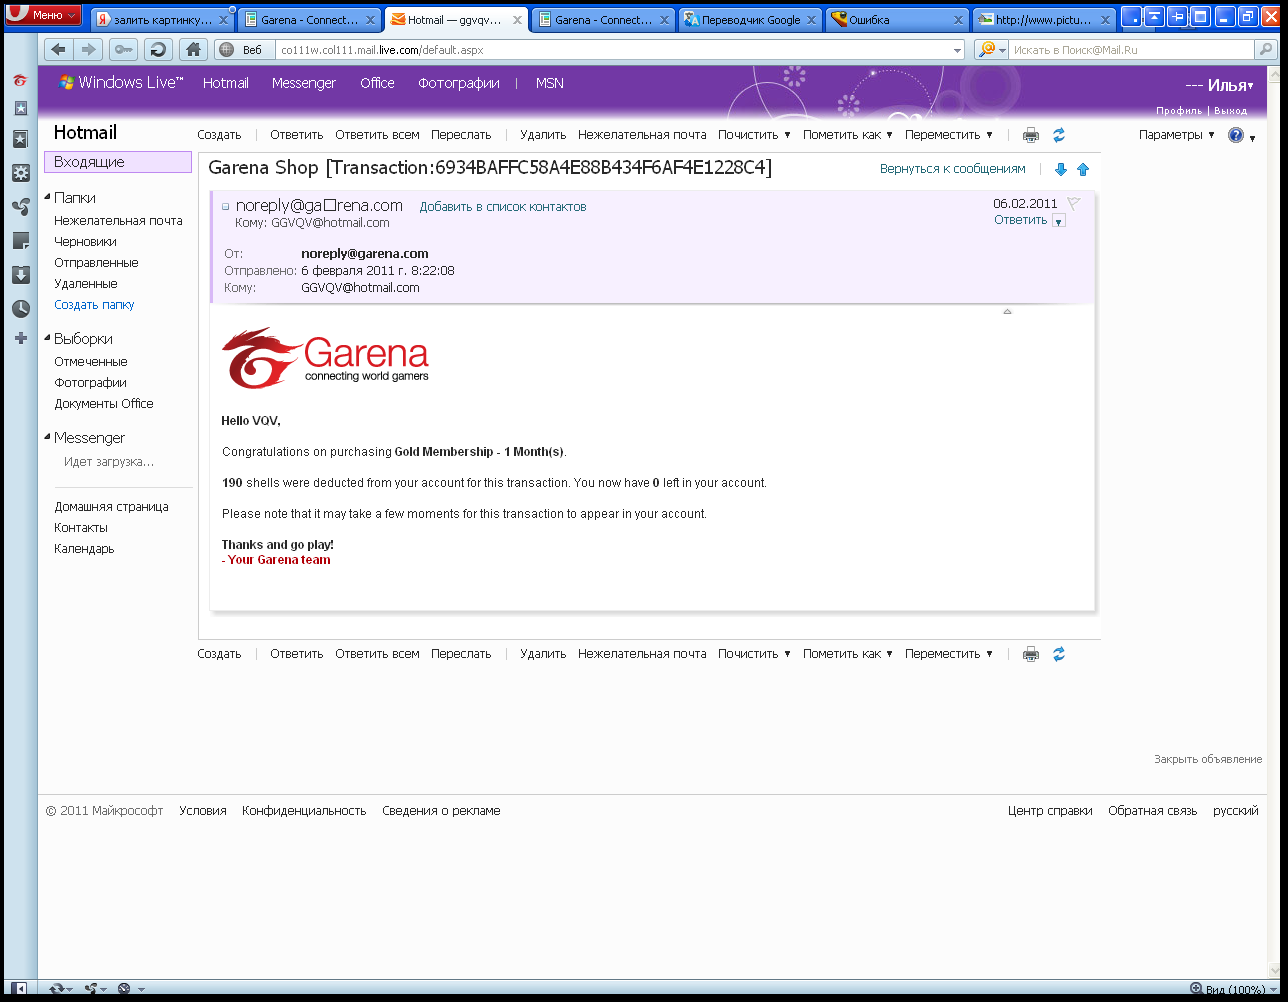The width and height of the screenshot is (1288, 1002).
Task: Open the Notes panel in Opera sidebar
Action: (20, 241)
